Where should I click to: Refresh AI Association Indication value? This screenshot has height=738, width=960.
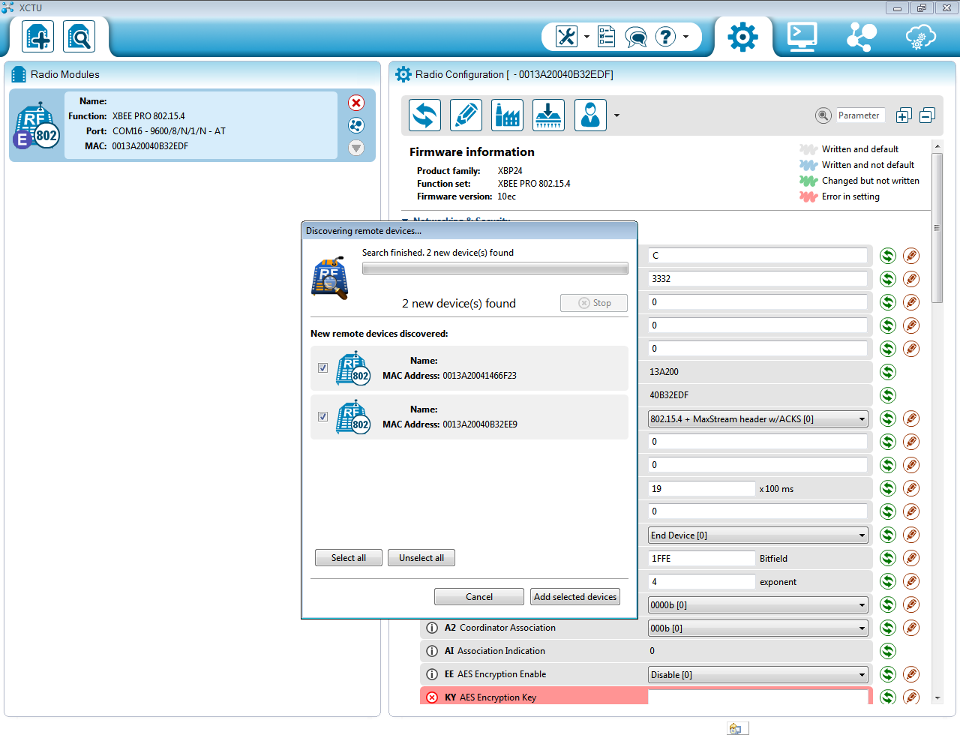point(888,651)
